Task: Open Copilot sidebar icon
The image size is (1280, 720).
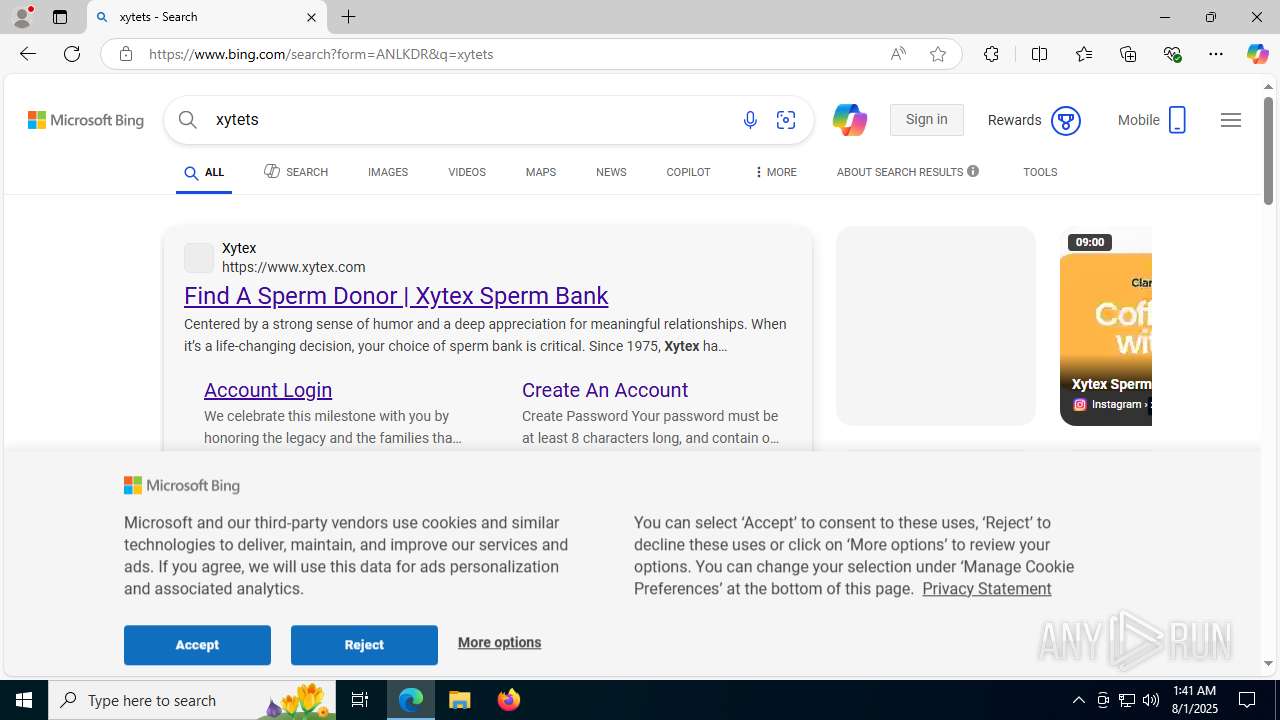Action: (1257, 54)
